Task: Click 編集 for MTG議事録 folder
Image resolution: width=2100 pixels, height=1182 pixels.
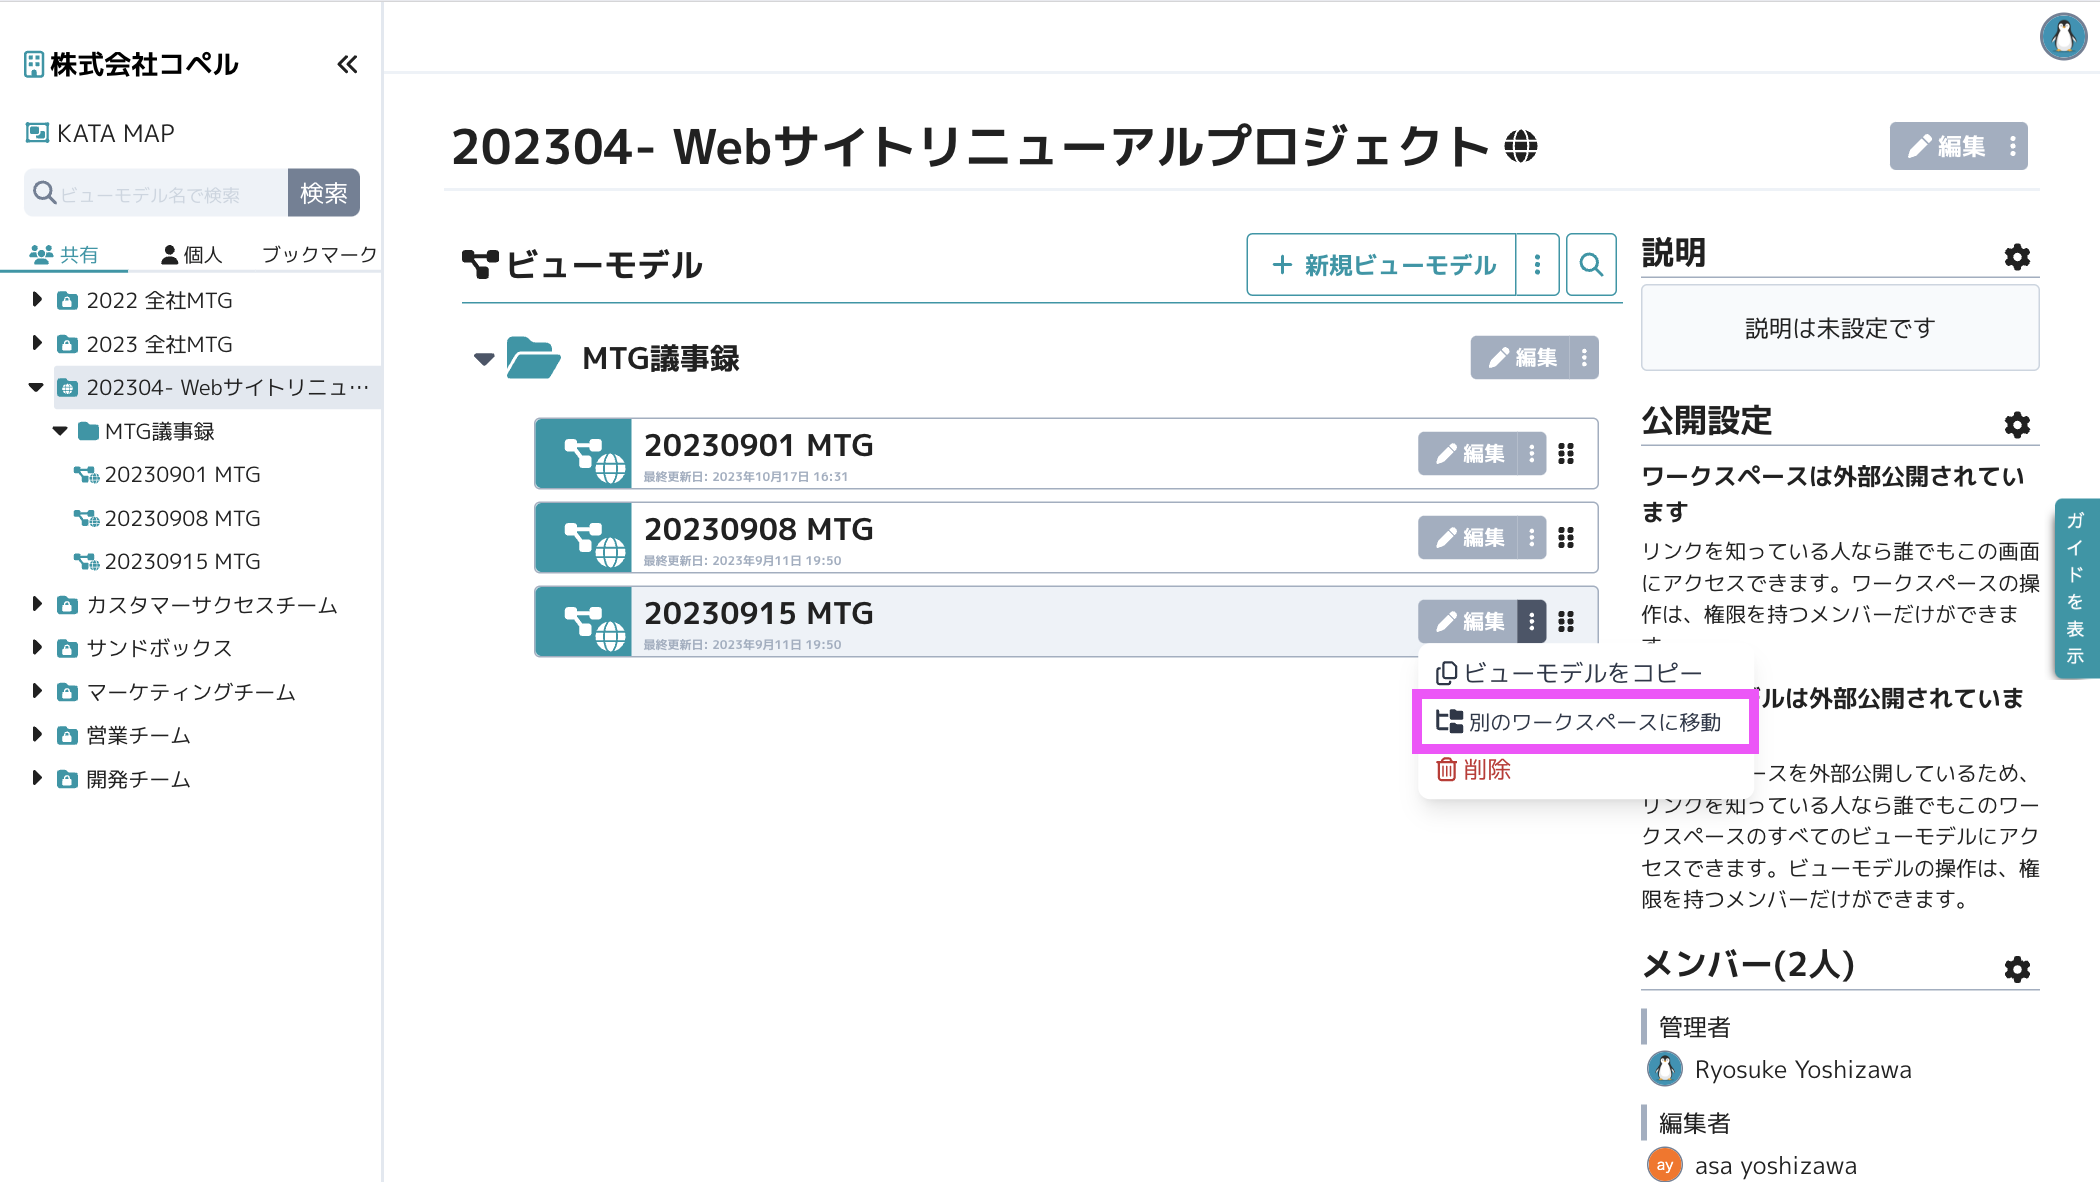Action: 1521,358
